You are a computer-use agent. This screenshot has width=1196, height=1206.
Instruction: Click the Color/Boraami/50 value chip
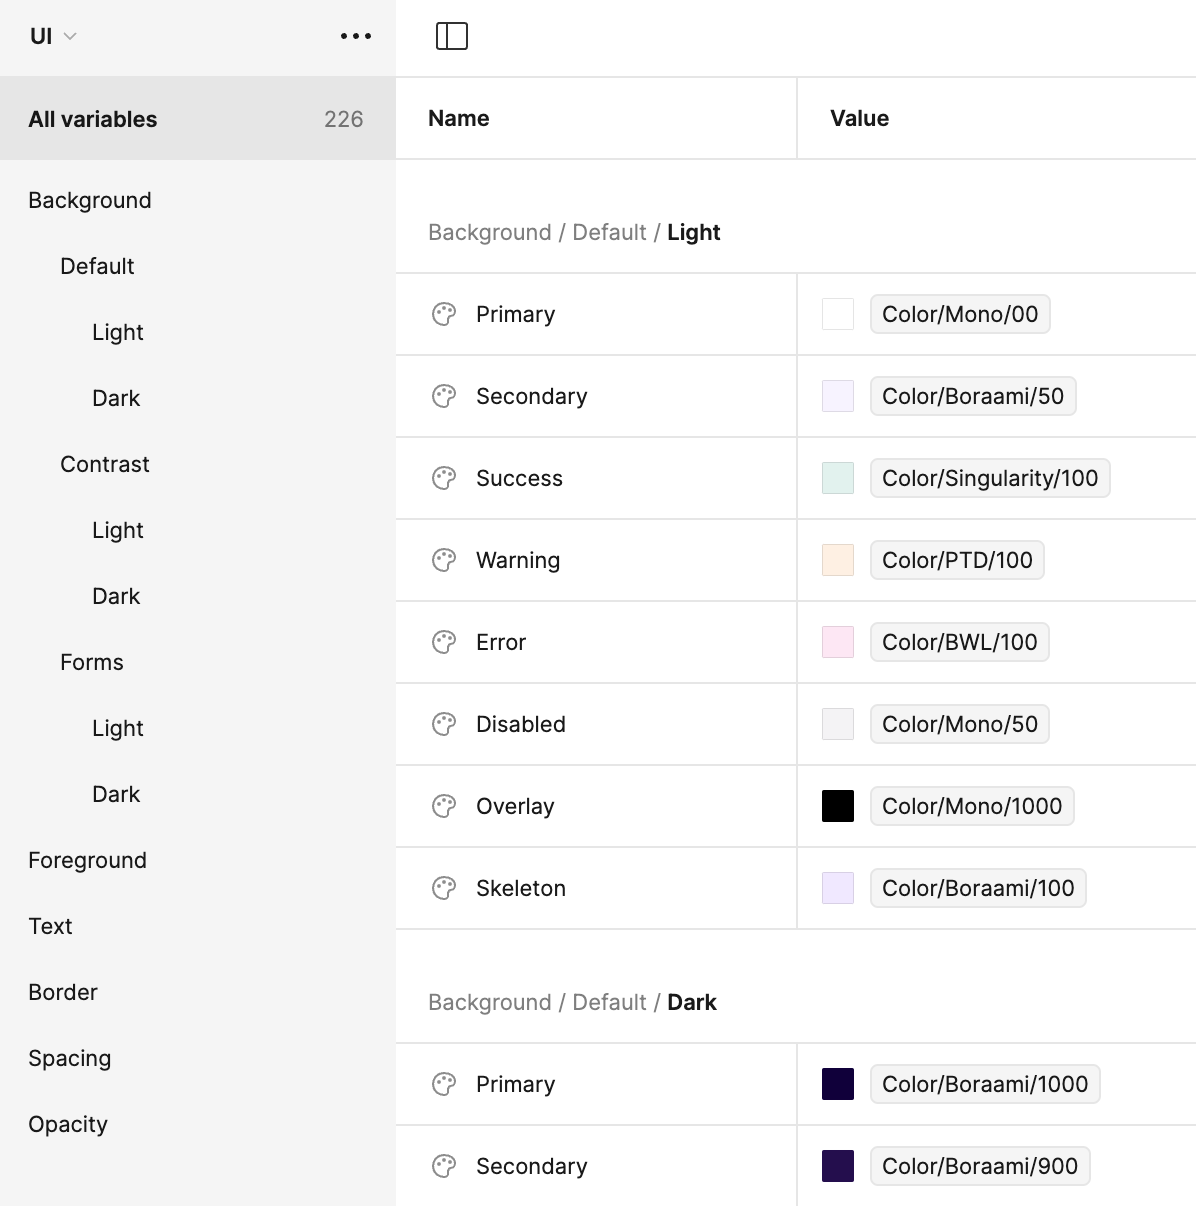(x=973, y=396)
